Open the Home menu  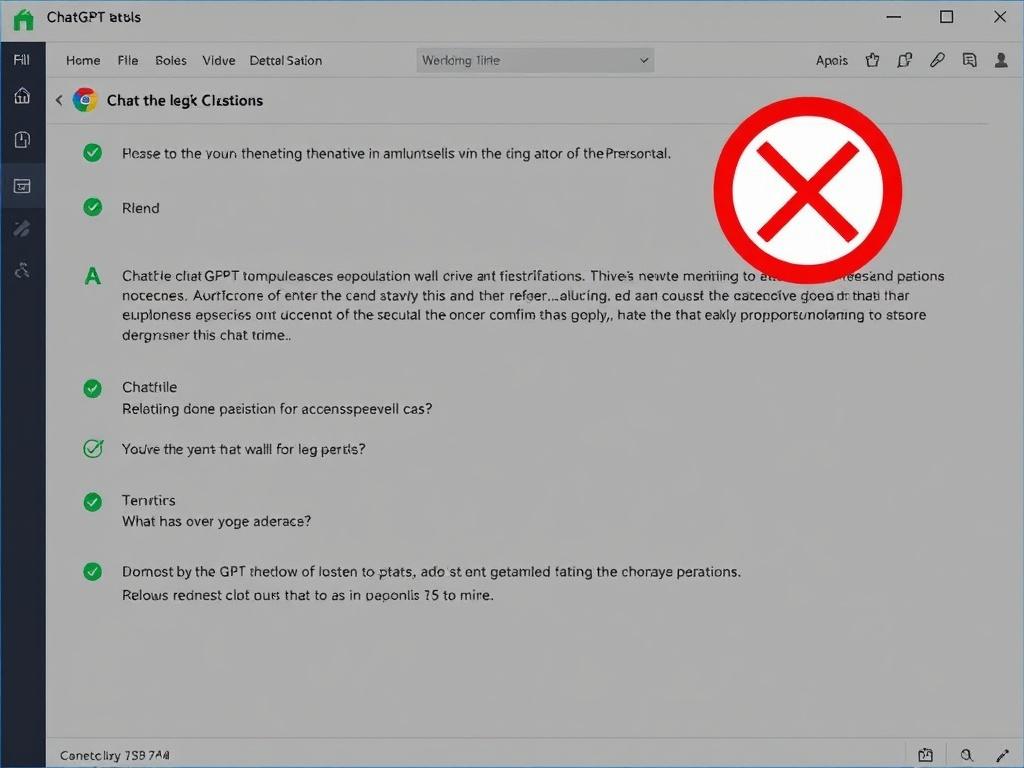(x=83, y=60)
